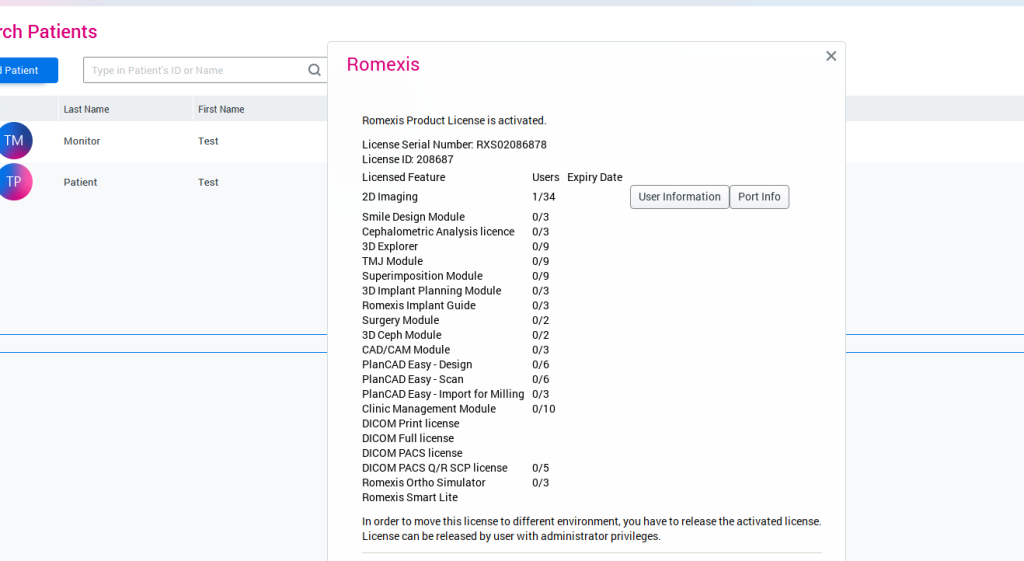Open Port Info for 2D Imaging
The height and width of the screenshot is (561, 1024).
click(x=759, y=197)
